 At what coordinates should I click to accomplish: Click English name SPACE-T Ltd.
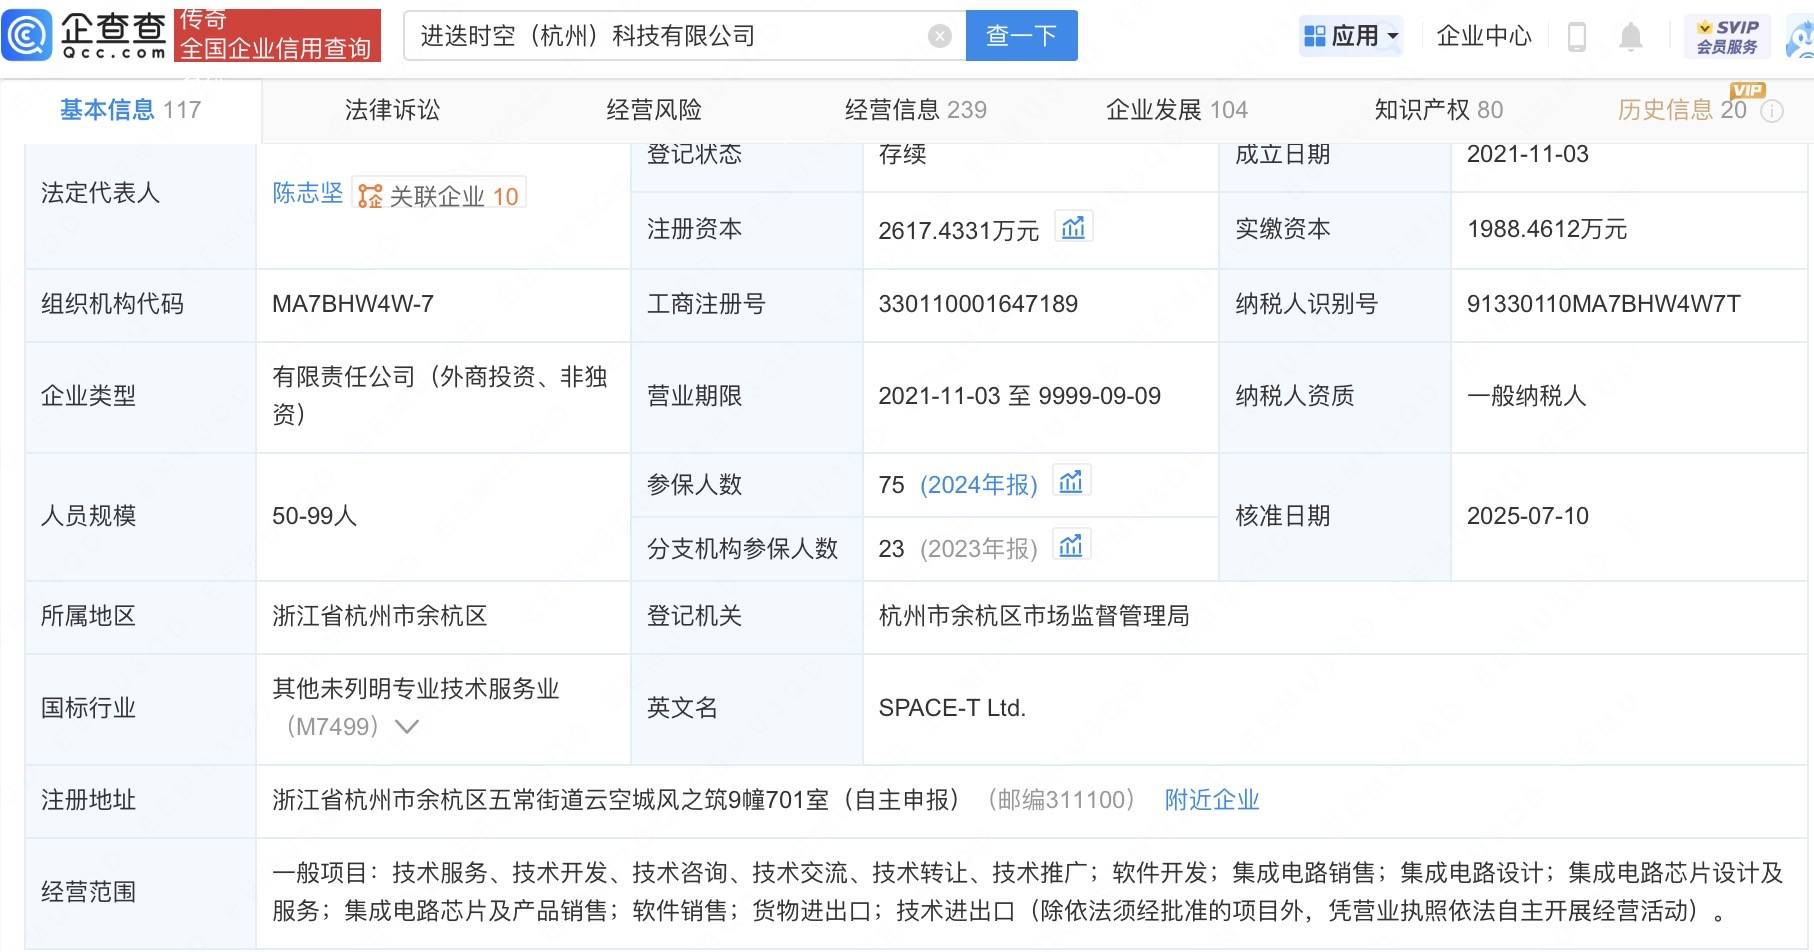pyautogui.click(x=952, y=708)
